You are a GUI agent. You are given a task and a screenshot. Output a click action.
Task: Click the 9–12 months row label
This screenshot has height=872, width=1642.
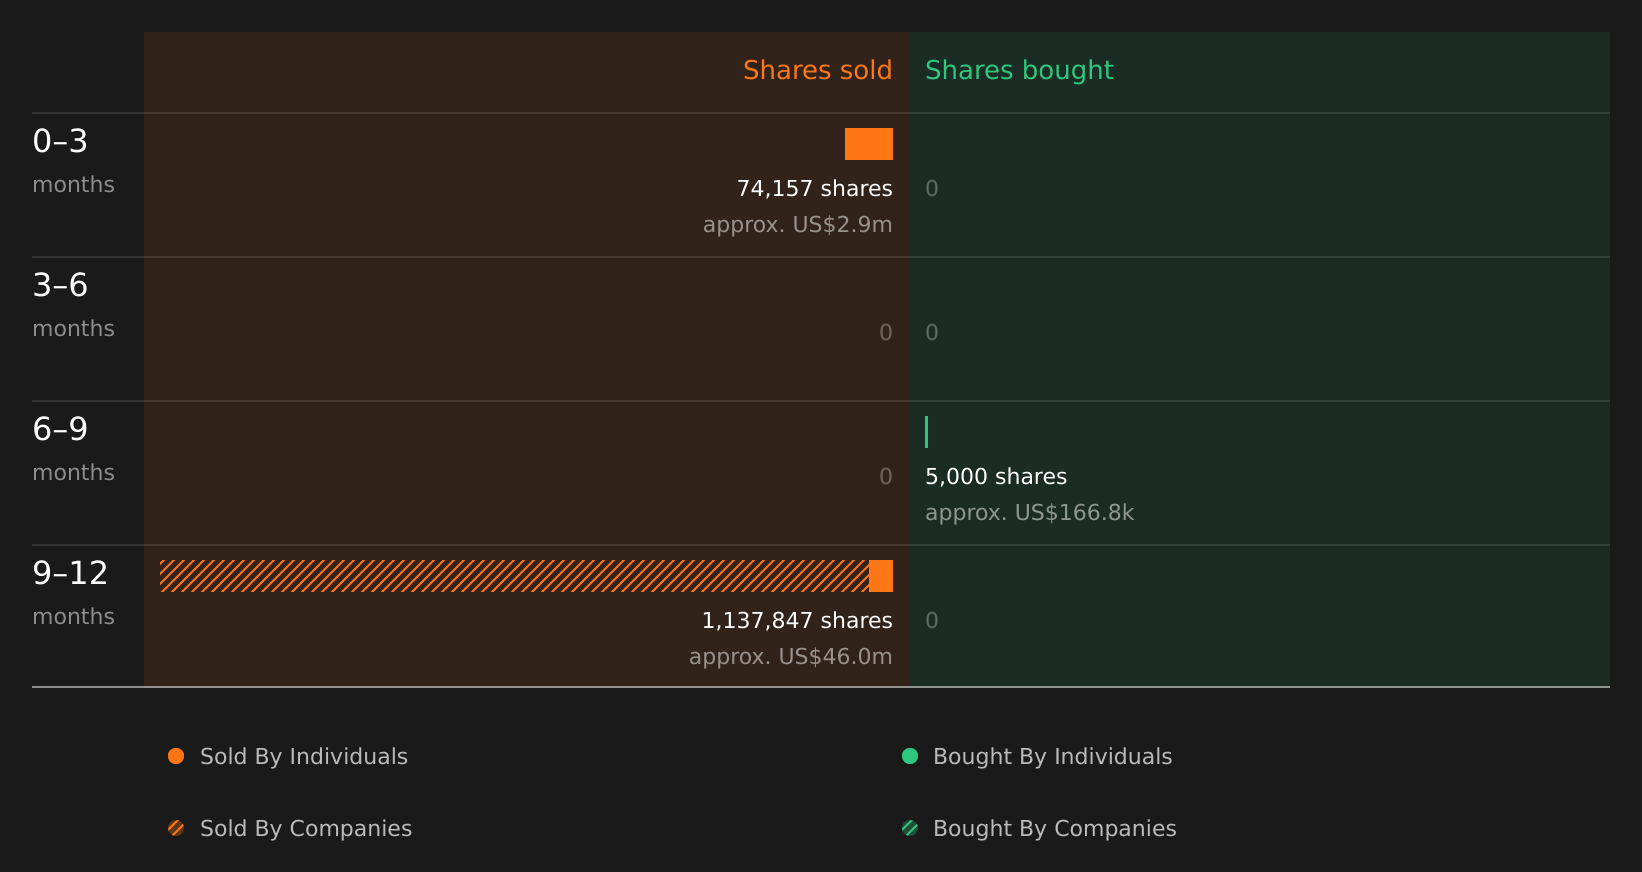pos(73,593)
